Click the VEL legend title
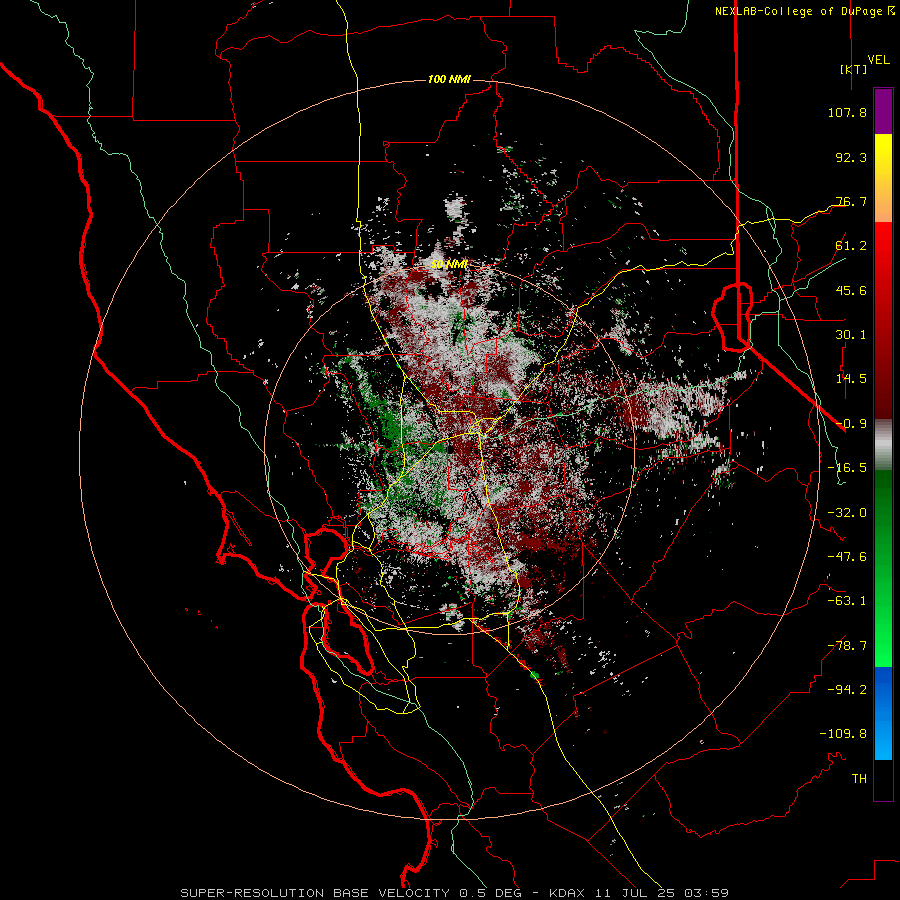Viewport: 900px width, 900px height. tap(878, 60)
